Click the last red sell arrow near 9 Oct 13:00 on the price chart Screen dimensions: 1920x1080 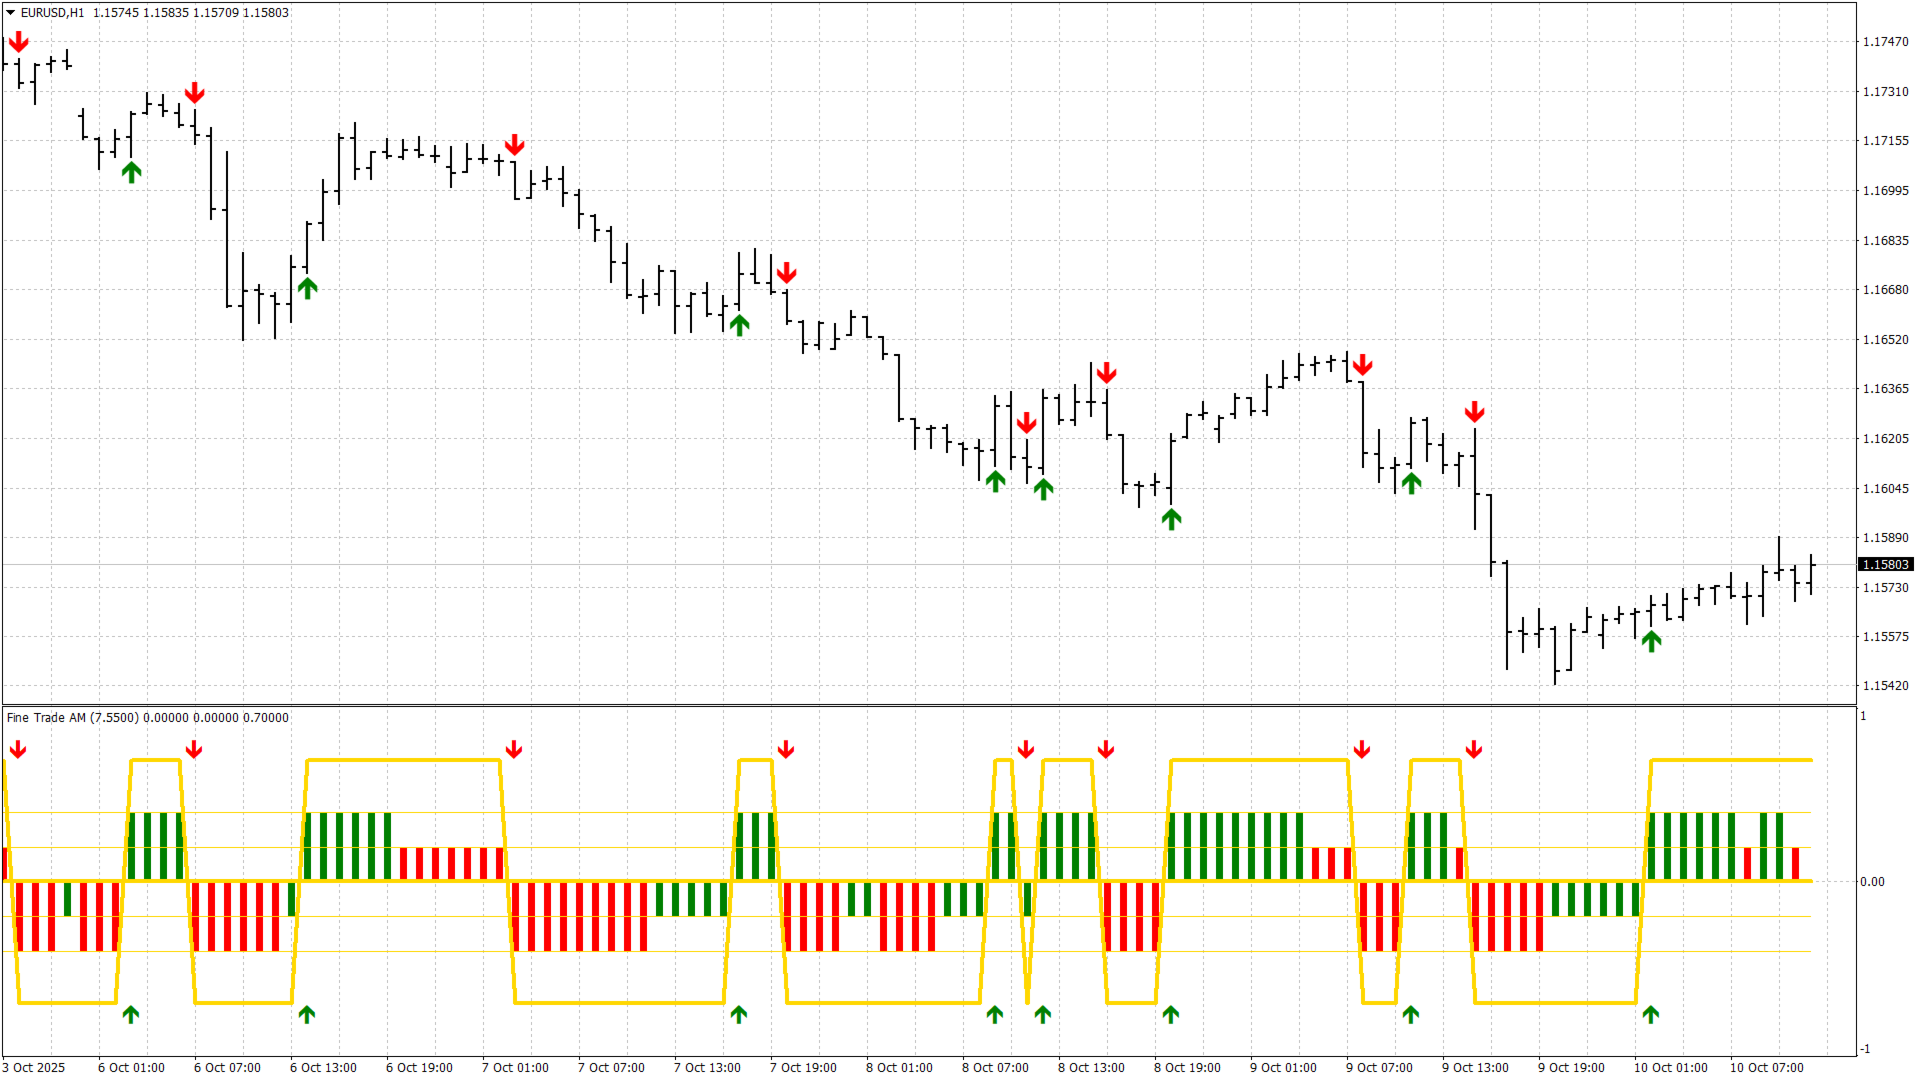coord(1474,412)
